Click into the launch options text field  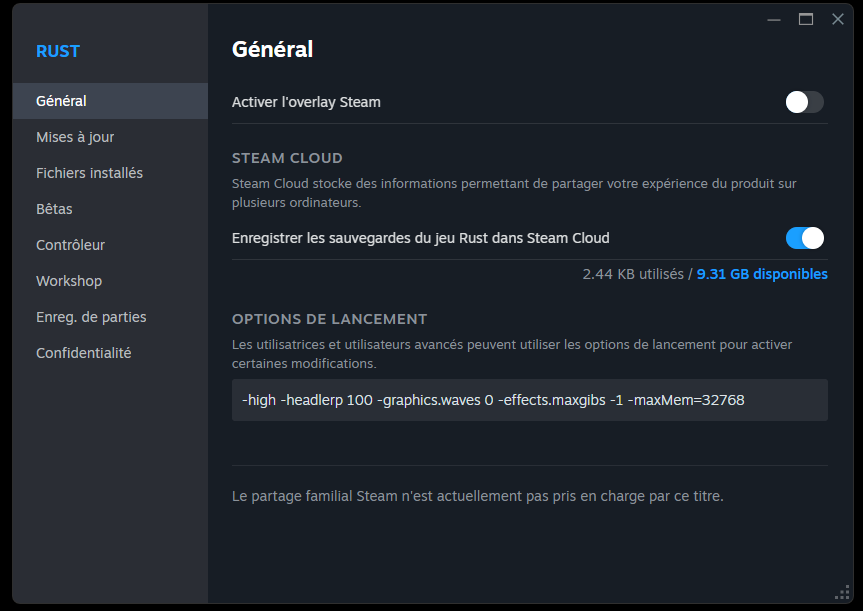pyautogui.click(x=529, y=400)
